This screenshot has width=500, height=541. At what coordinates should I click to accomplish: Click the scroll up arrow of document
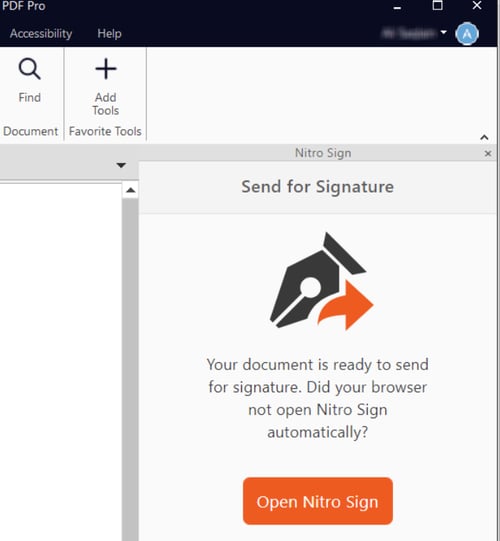click(x=130, y=190)
